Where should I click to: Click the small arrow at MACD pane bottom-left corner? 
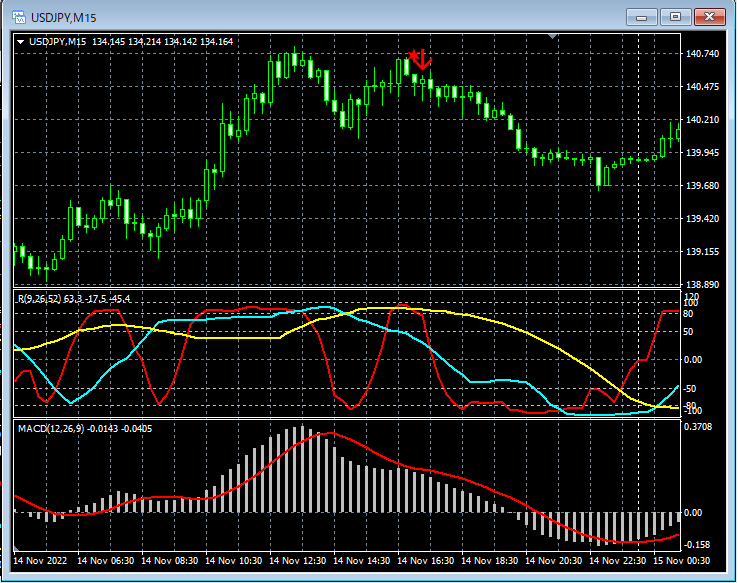tap(16, 548)
